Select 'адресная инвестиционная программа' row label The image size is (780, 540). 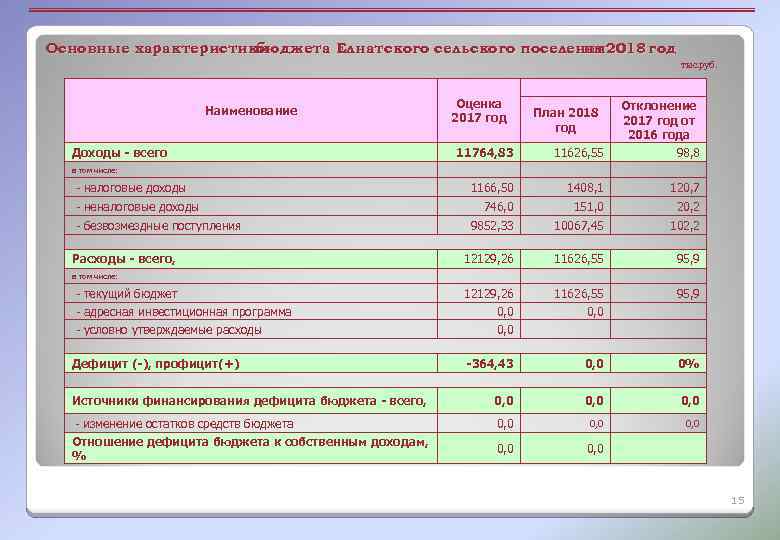click(x=184, y=312)
